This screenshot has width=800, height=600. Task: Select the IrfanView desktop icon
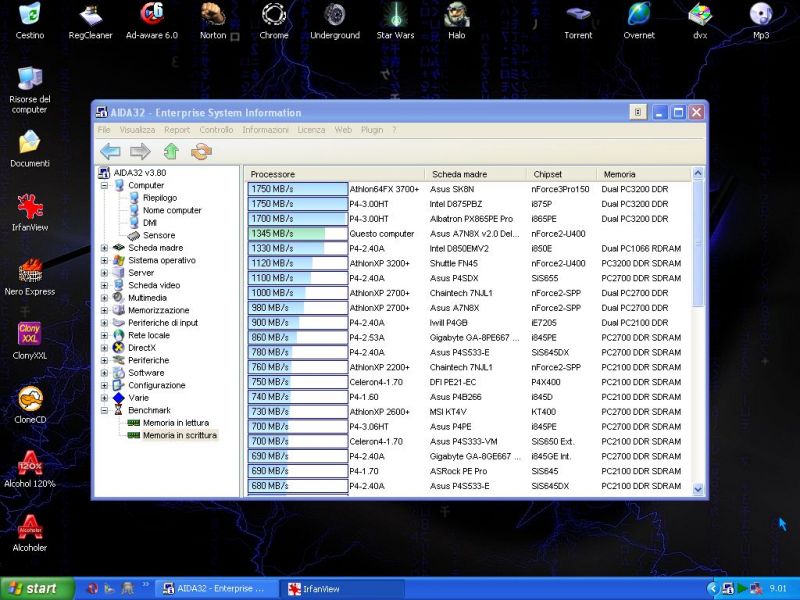coord(30,213)
